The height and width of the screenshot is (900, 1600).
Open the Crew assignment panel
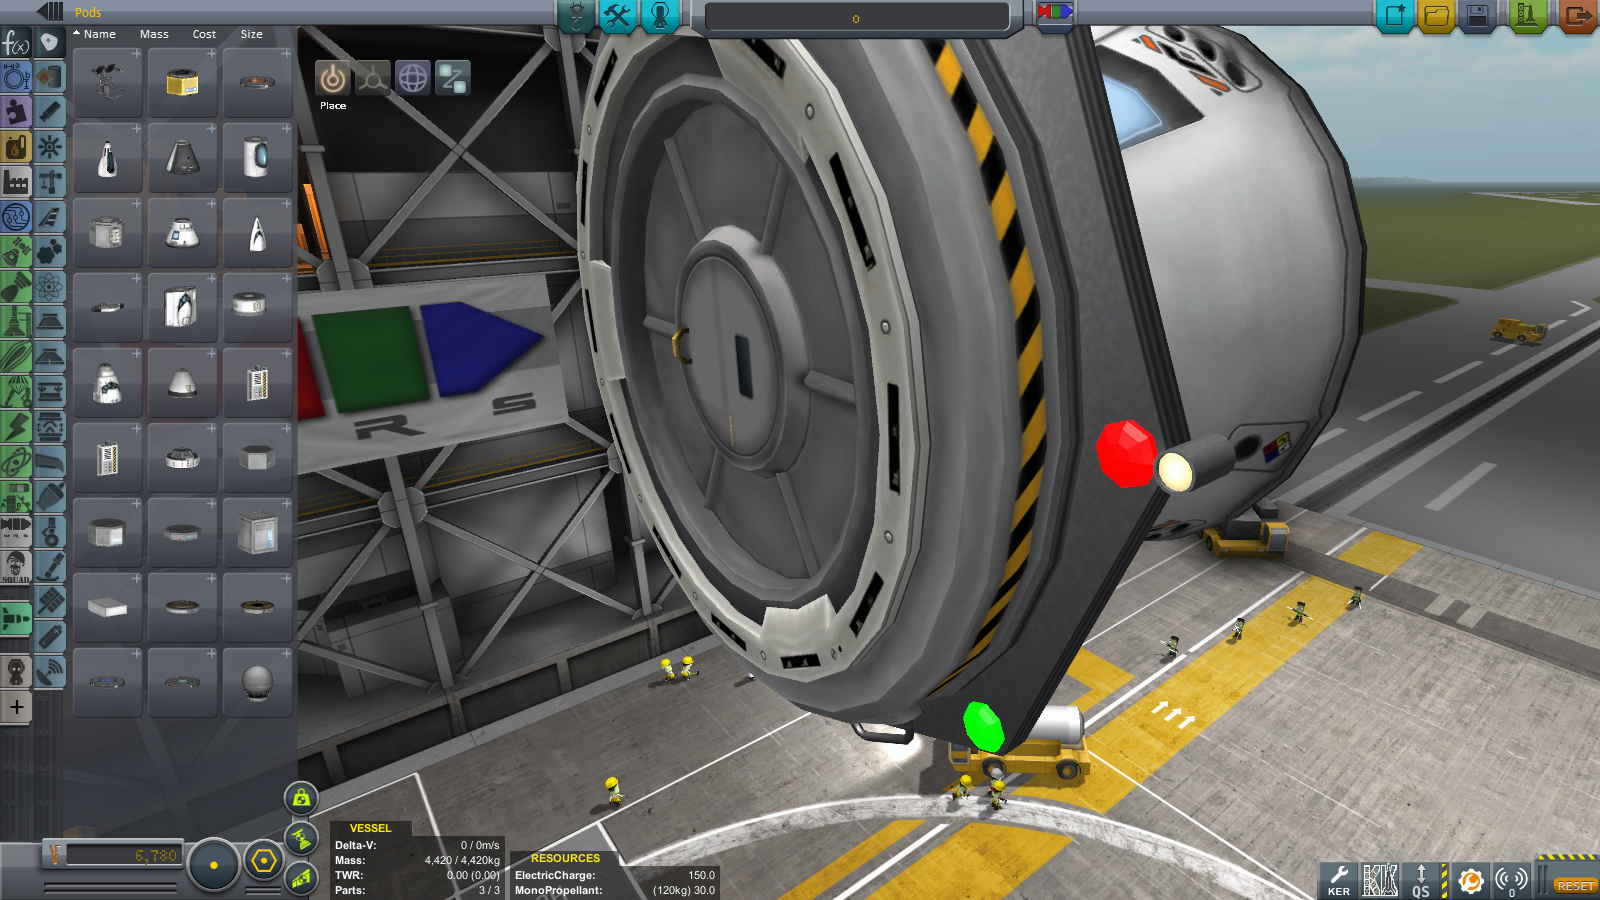tap(660, 15)
